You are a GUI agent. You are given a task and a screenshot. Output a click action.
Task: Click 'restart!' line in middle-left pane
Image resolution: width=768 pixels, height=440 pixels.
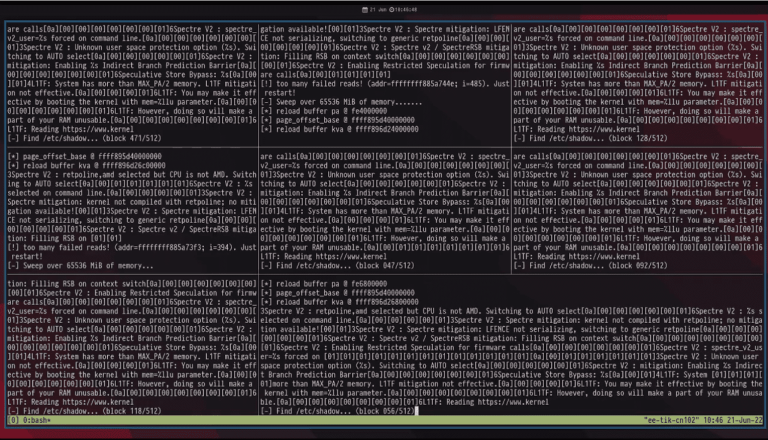pyautogui.click(x=27, y=256)
